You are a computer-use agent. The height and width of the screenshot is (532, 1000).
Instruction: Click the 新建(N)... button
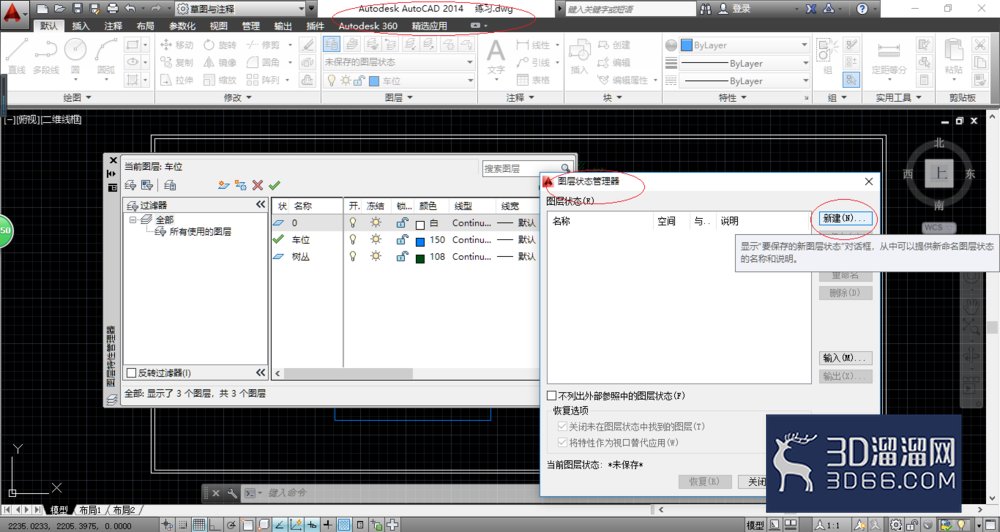click(x=845, y=218)
